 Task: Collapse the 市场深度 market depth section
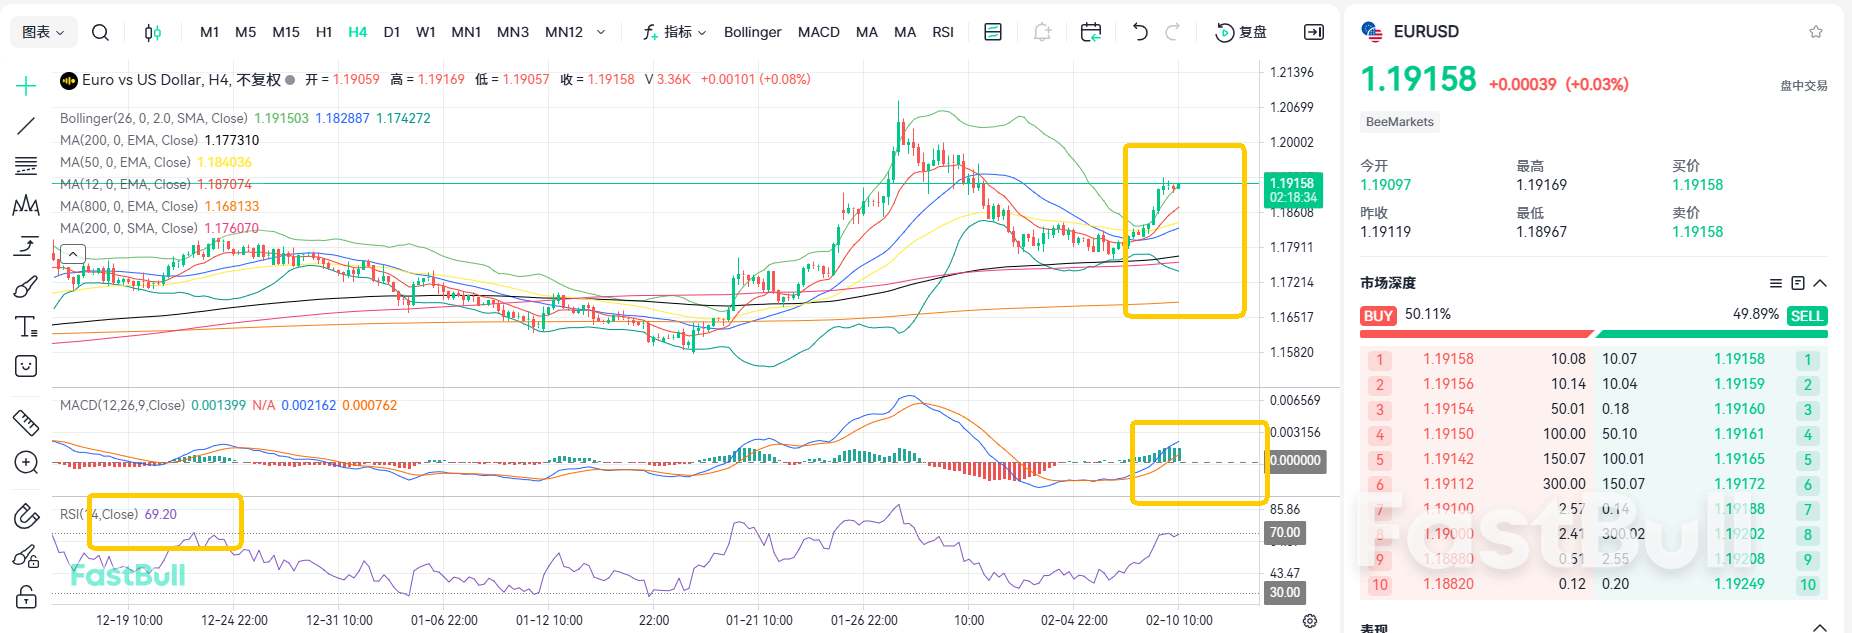(x=1820, y=283)
